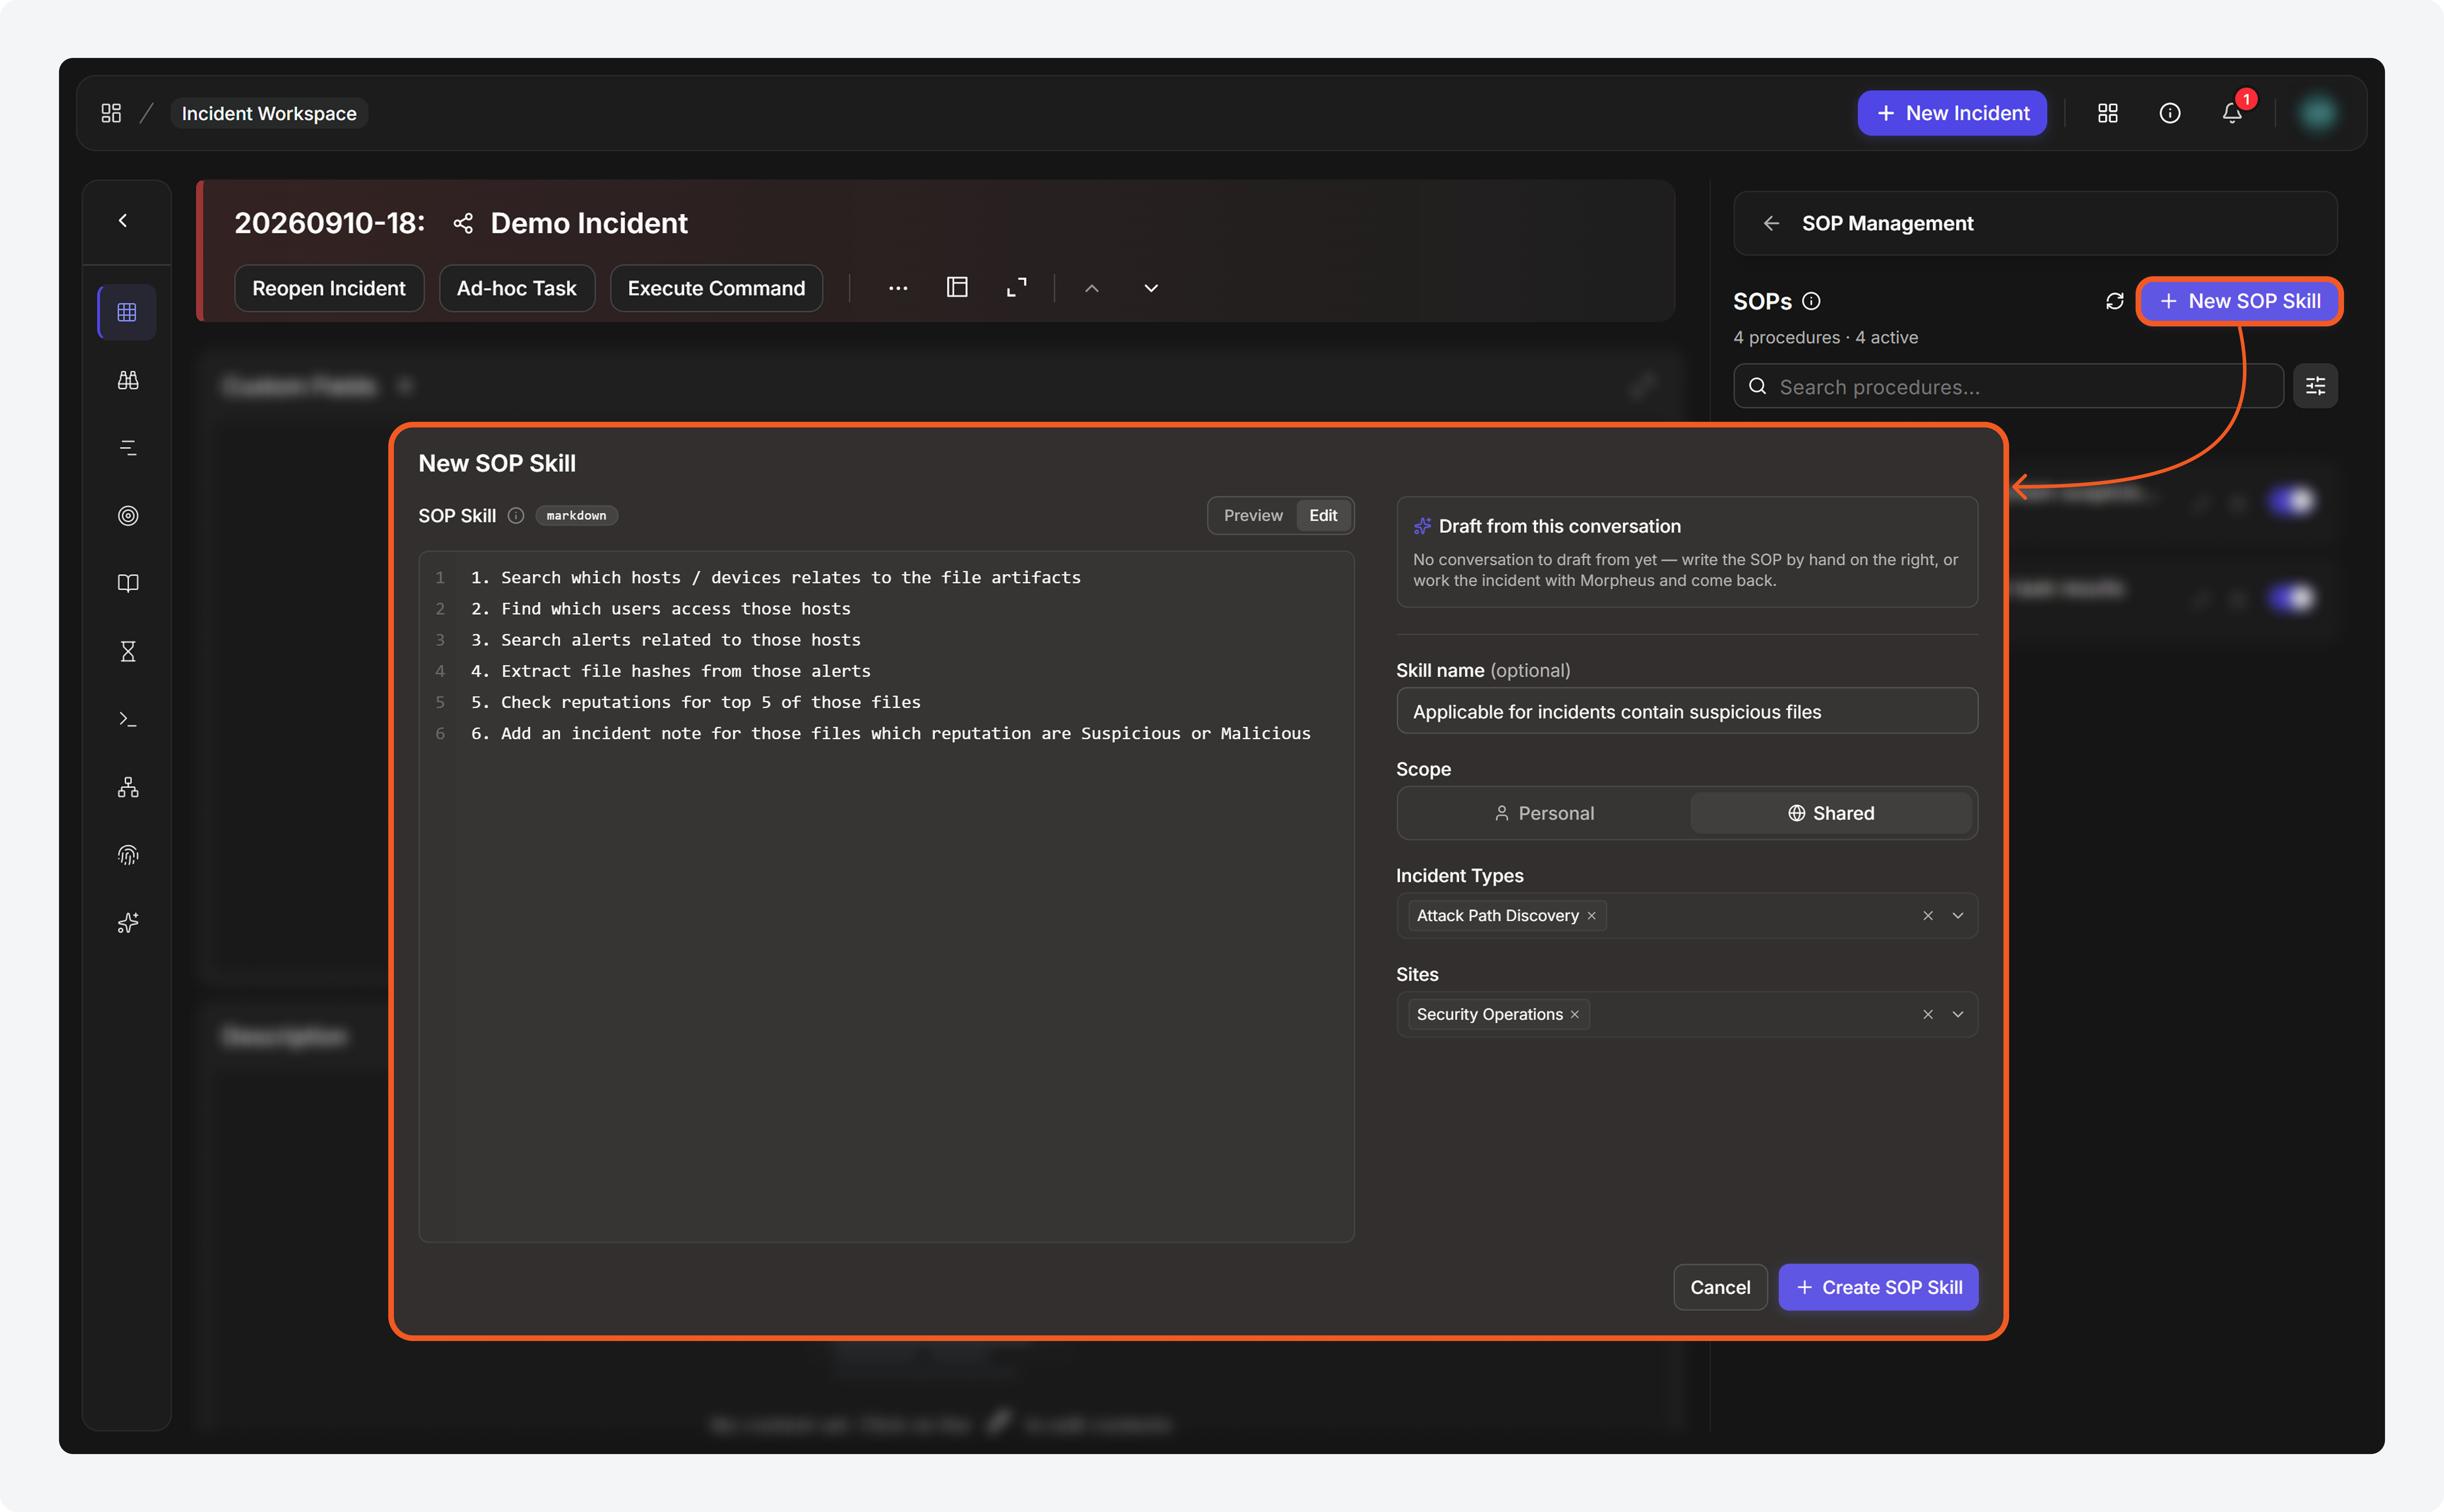The image size is (2444, 1512).
Task: Open the more options ellipsis in incident toolbar
Action: point(898,288)
